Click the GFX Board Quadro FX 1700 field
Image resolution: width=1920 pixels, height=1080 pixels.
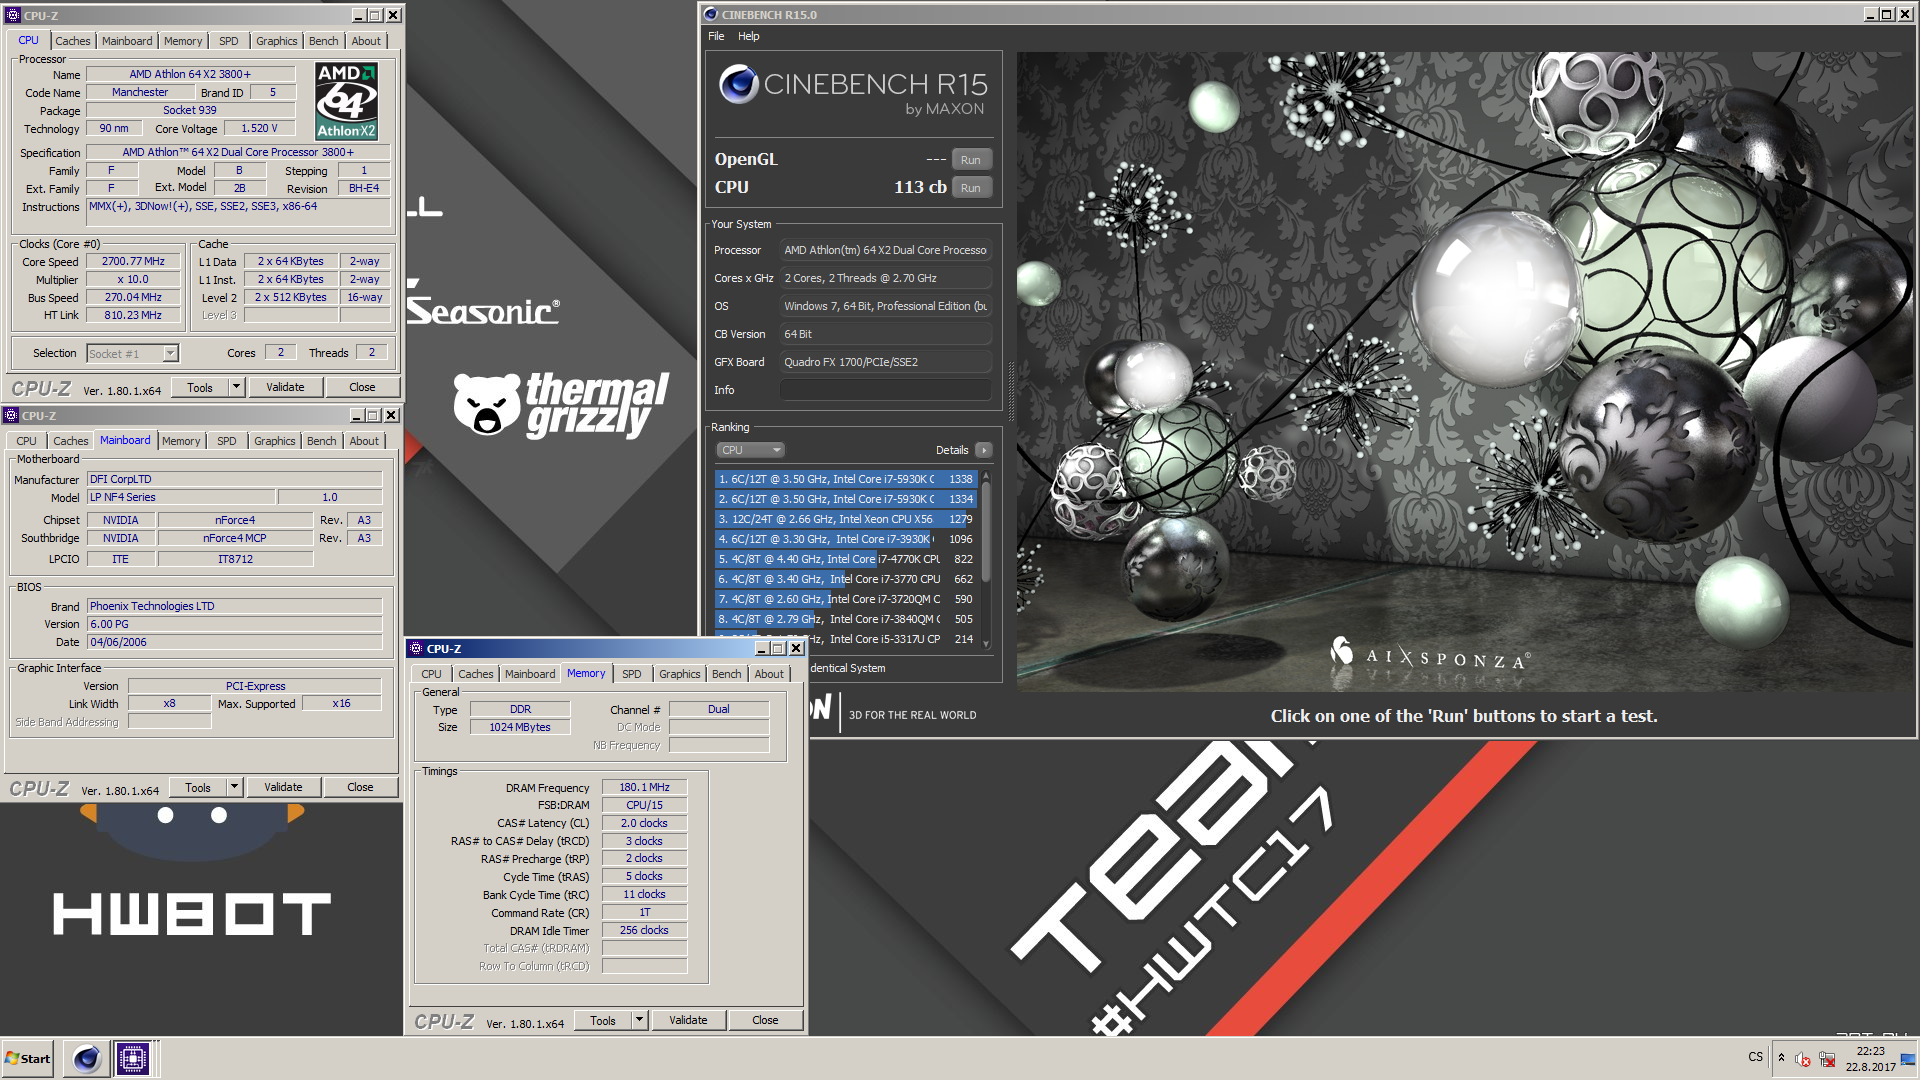point(886,362)
